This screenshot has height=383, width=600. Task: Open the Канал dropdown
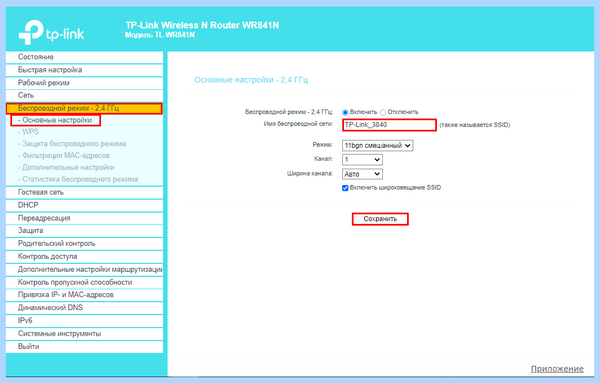[362, 160]
